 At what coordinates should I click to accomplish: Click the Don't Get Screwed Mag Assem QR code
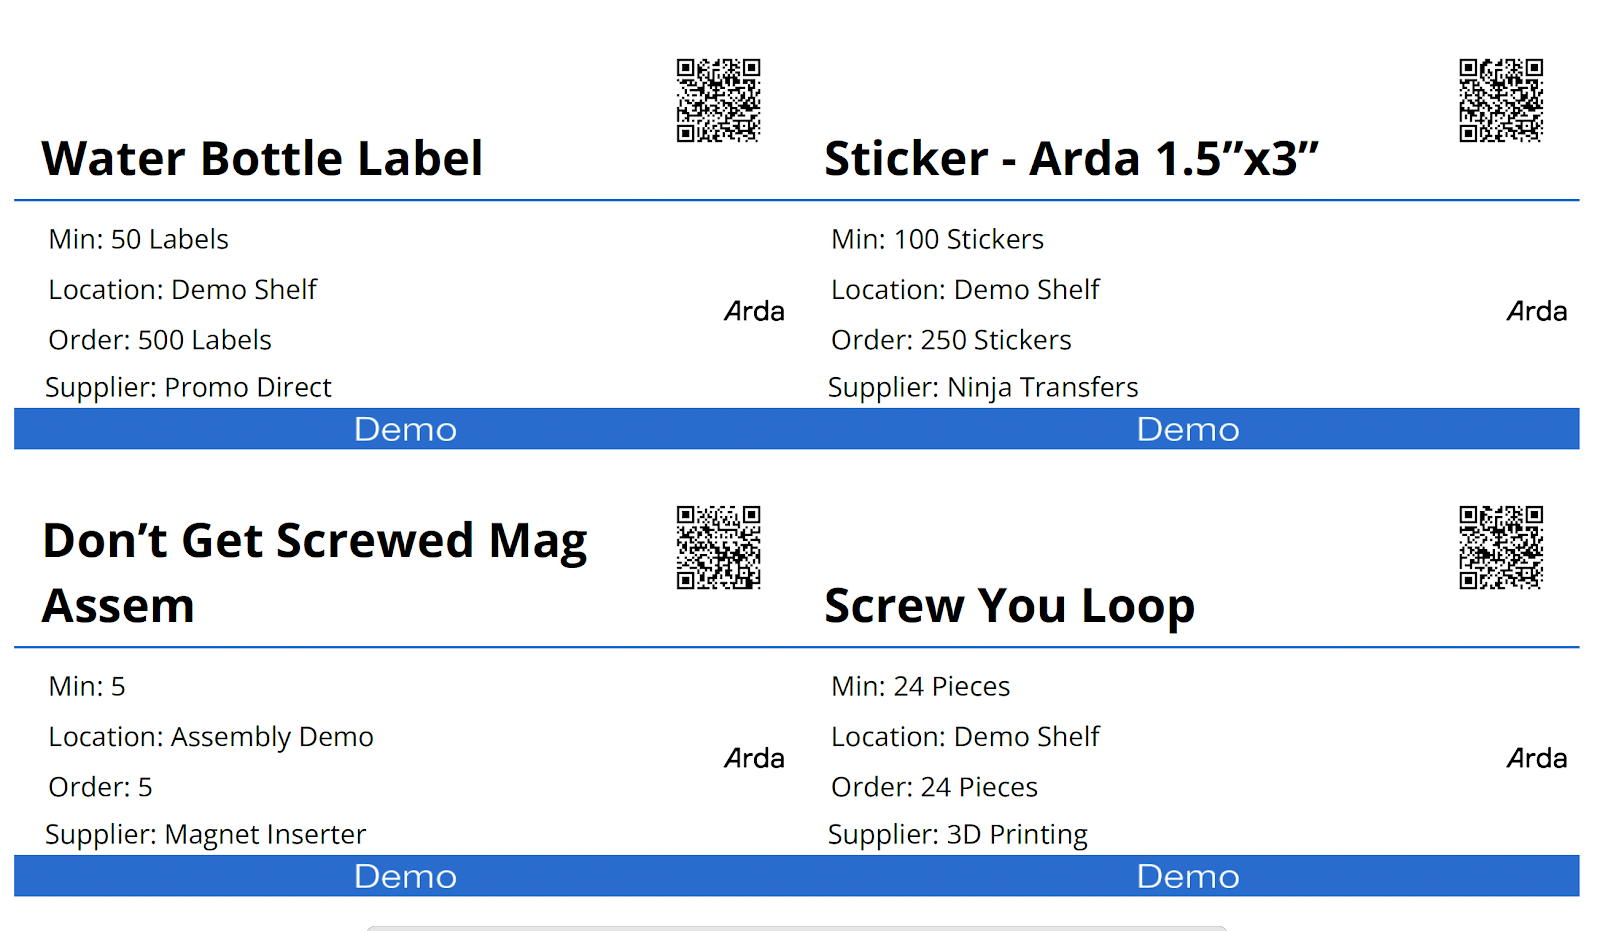click(x=718, y=547)
